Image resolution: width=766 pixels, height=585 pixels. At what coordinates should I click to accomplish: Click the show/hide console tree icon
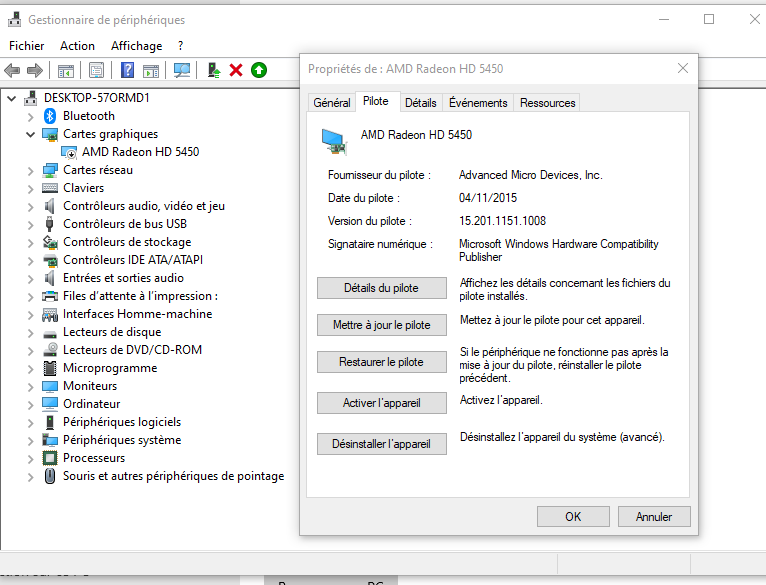click(65, 71)
